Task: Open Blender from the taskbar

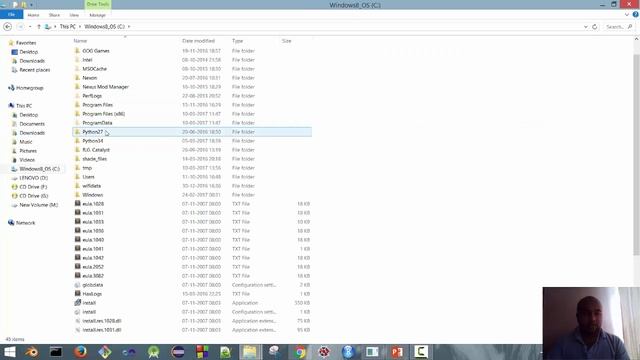Action: click(31, 352)
